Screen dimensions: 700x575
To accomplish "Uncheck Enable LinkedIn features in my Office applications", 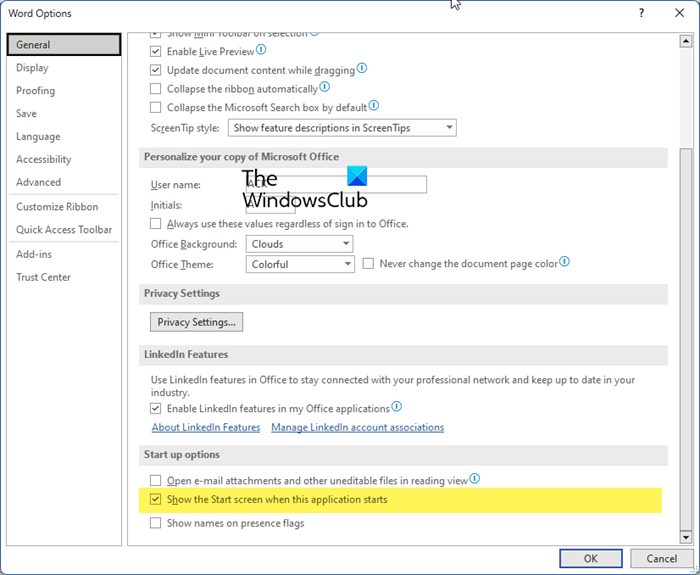I will click(155, 408).
